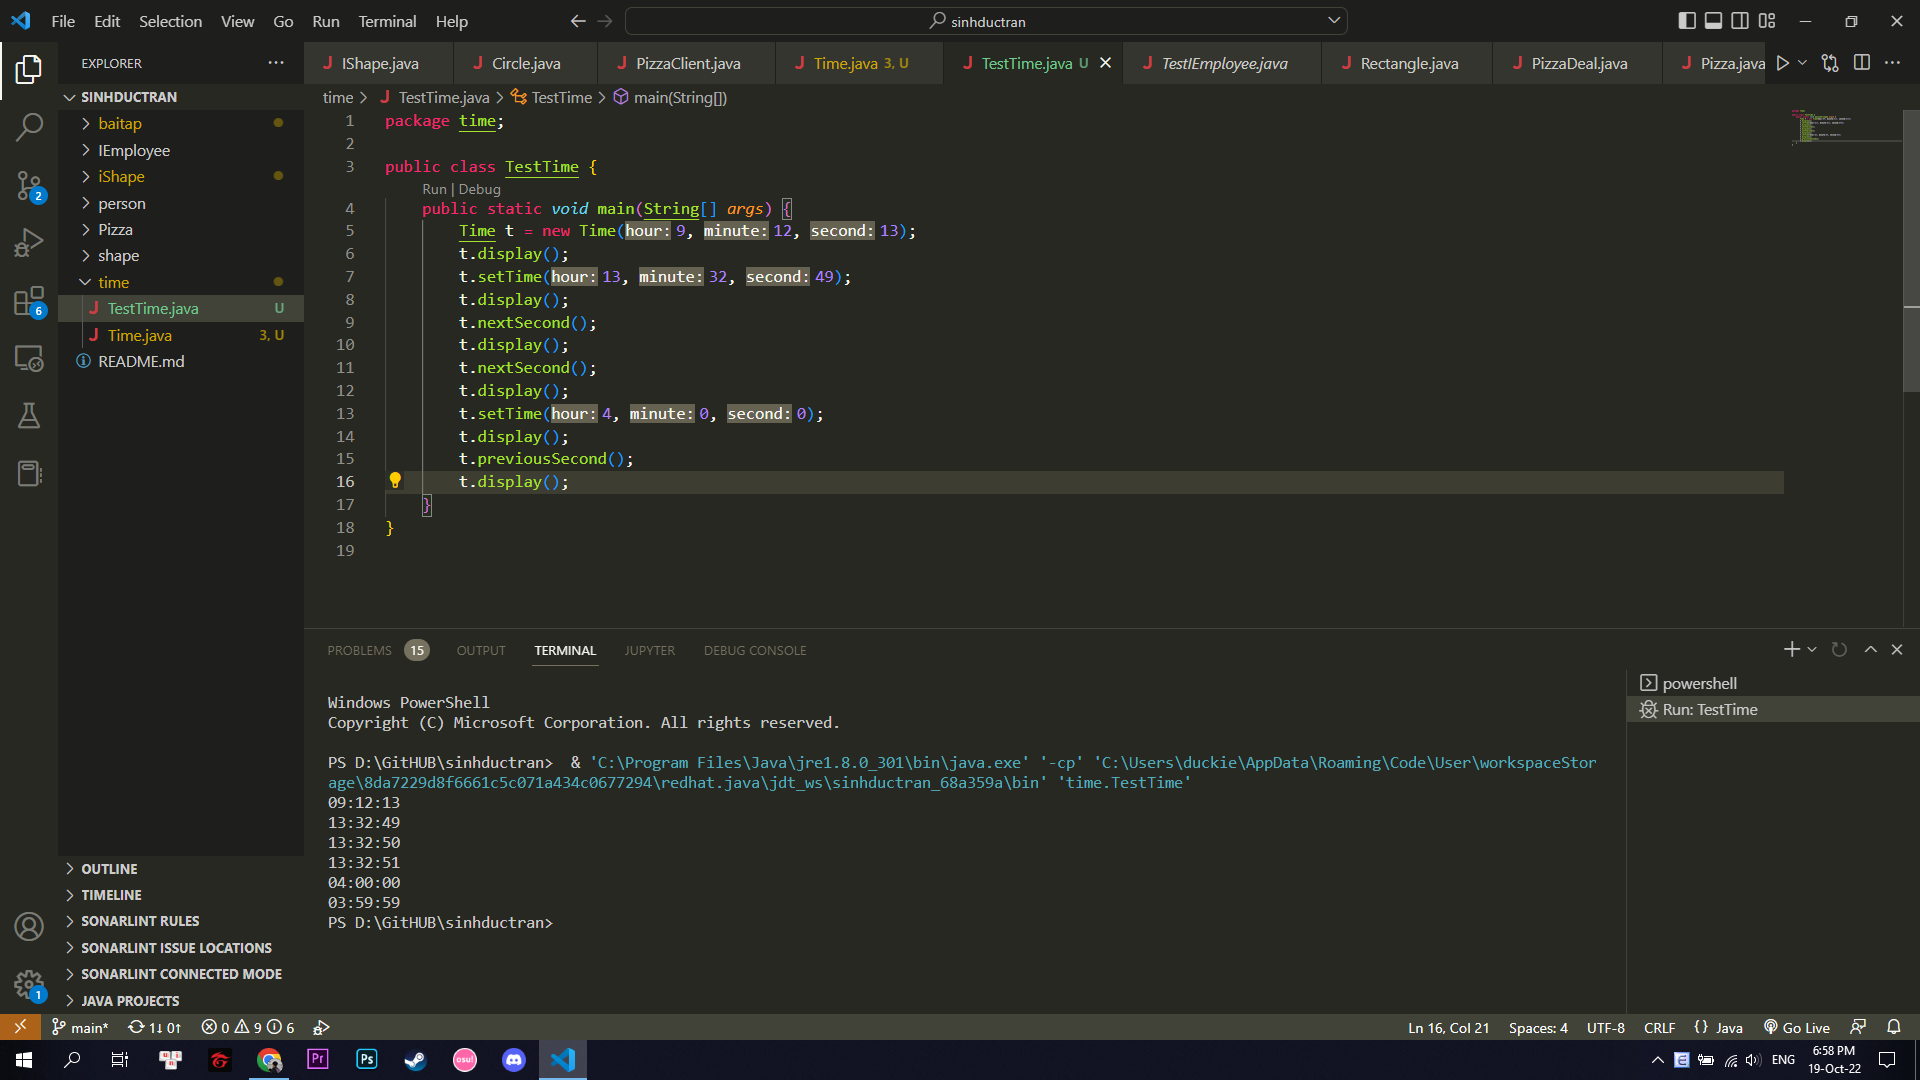1920x1080 pixels.
Task: Open the Extensions view
Action: click(29, 301)
